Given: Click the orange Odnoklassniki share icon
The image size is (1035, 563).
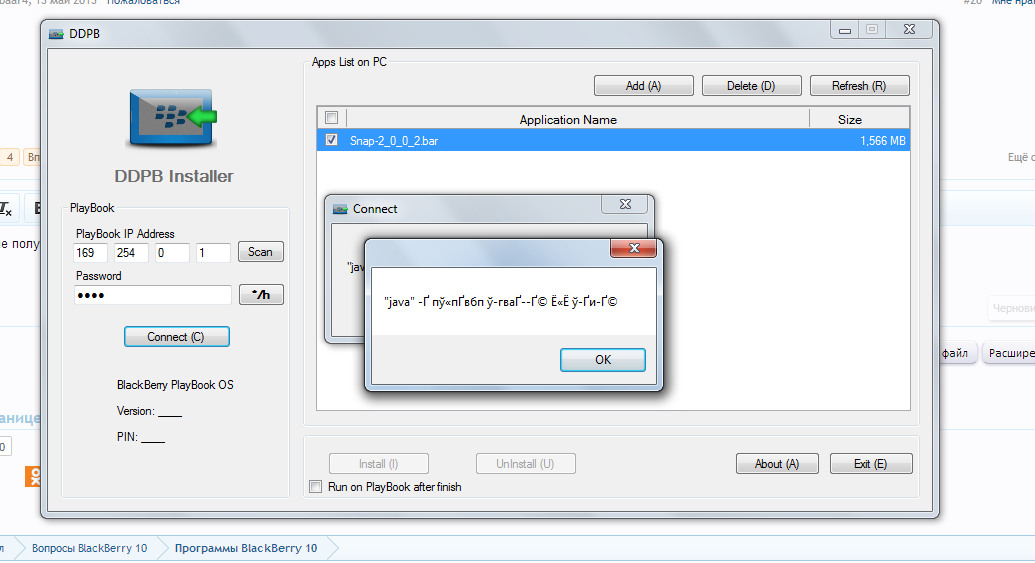Looking at the screenshot, I should [32, 476].
